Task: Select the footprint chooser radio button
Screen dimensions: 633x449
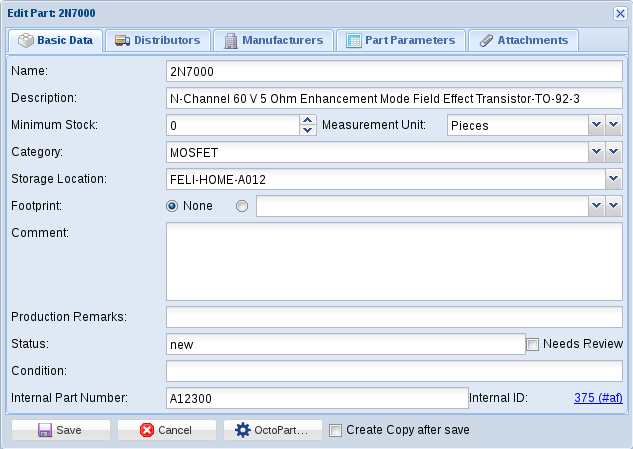Action: (x=242, y=206)
